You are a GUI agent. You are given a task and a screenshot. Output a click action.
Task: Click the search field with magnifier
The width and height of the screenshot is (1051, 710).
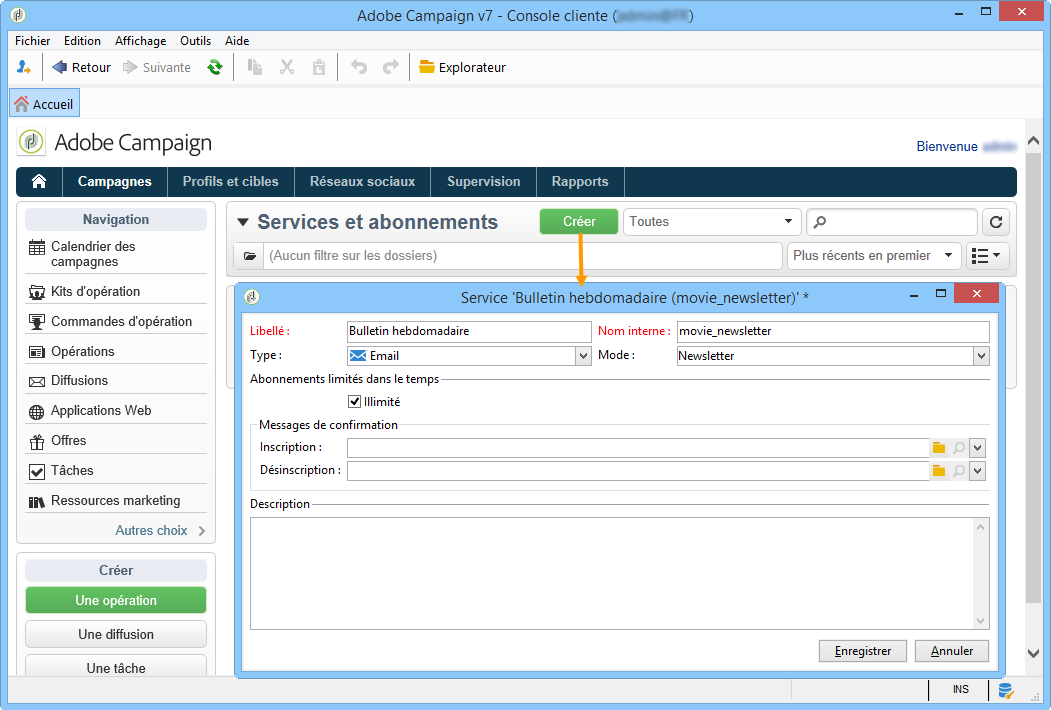(x=892, y=222)
